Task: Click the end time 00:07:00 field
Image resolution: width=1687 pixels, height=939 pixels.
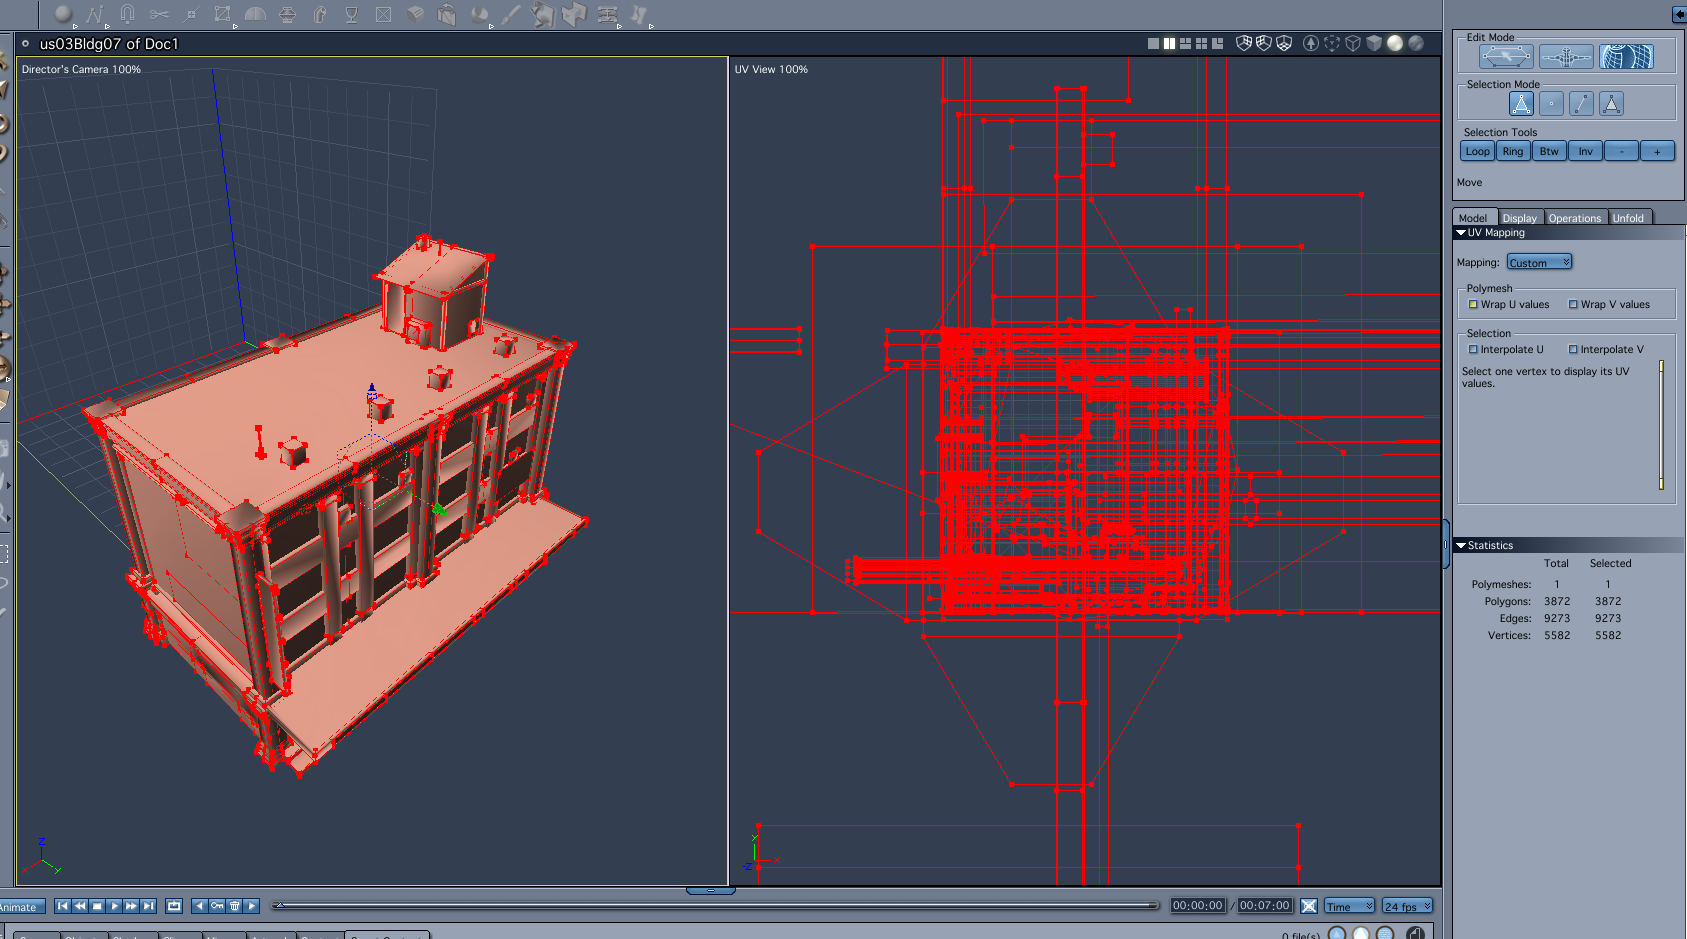Action: 1265,906
